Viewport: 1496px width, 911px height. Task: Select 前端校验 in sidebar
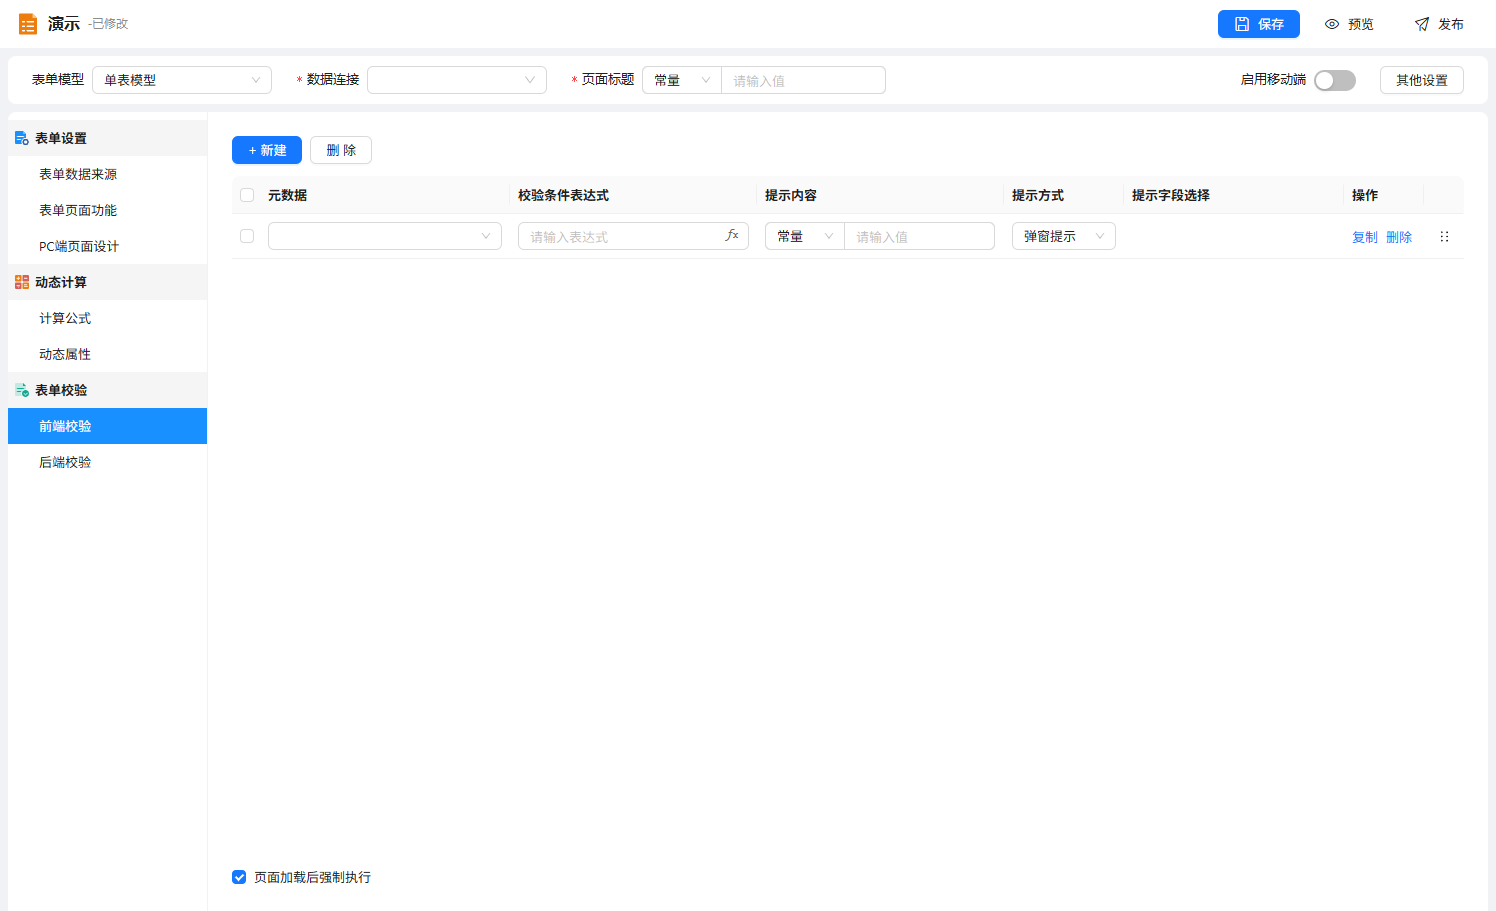click(x=108, y=426)
